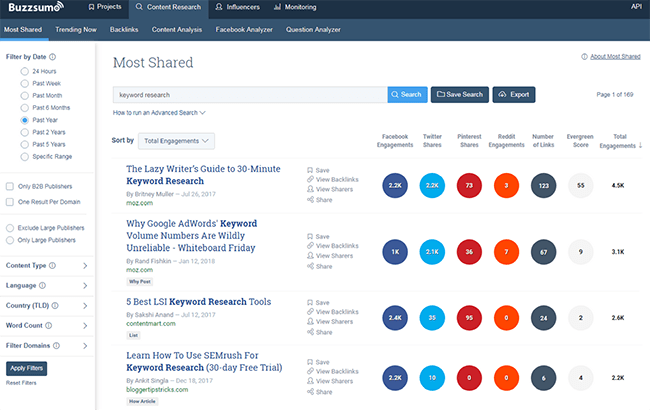Open the BuzzSumo logo home link
Viewport: 650px width, 410px height.
tap(36, 7)
